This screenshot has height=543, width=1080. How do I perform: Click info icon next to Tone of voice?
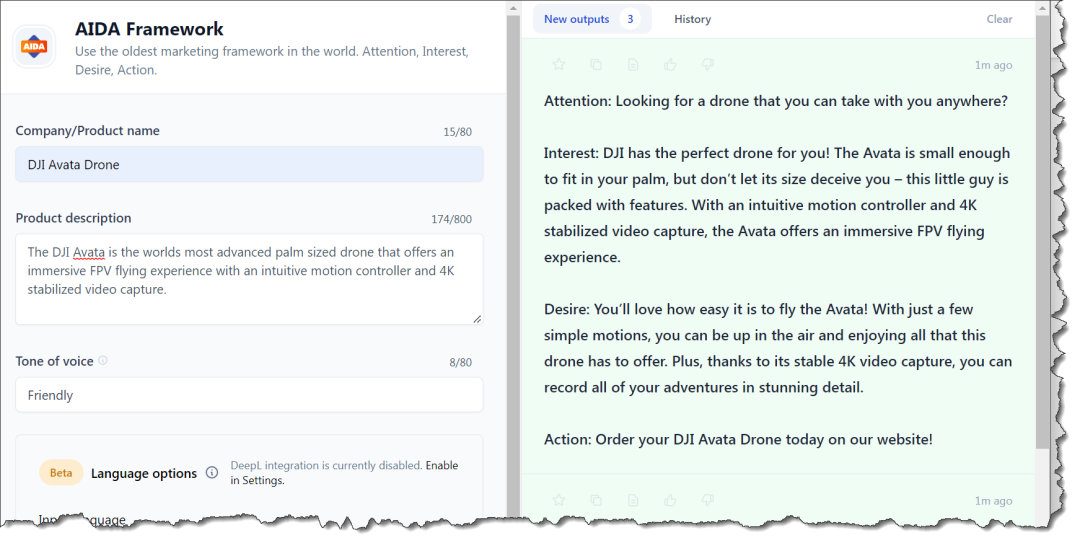[103, 361]
